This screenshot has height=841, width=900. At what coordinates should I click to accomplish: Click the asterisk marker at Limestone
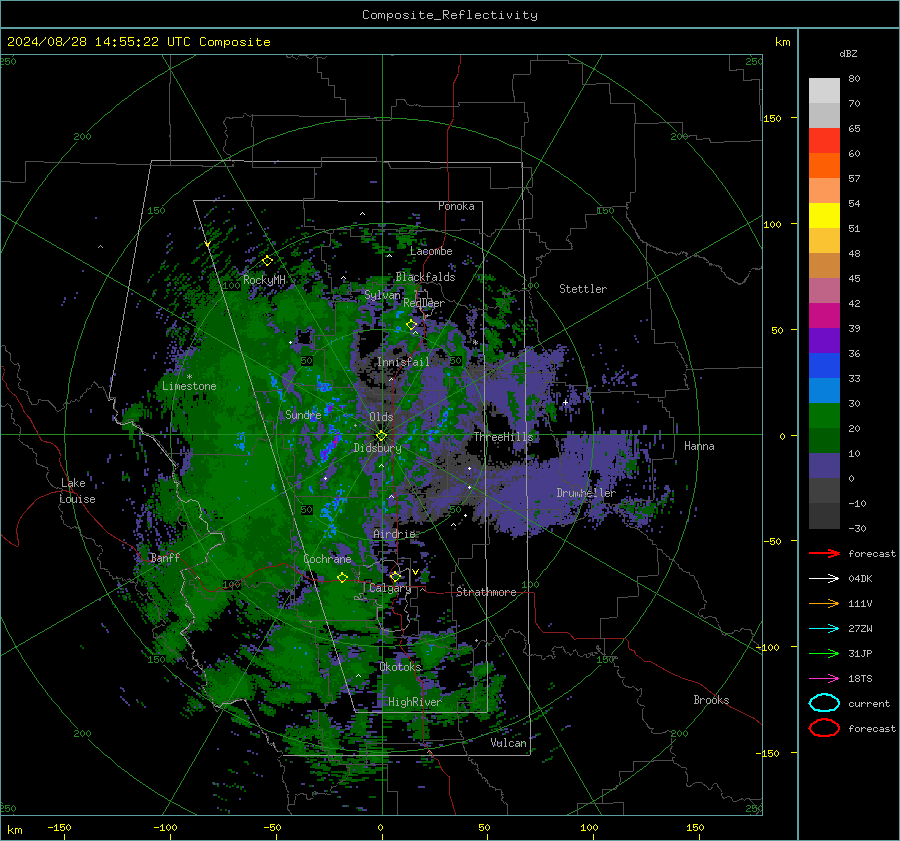tap(189, 377)
